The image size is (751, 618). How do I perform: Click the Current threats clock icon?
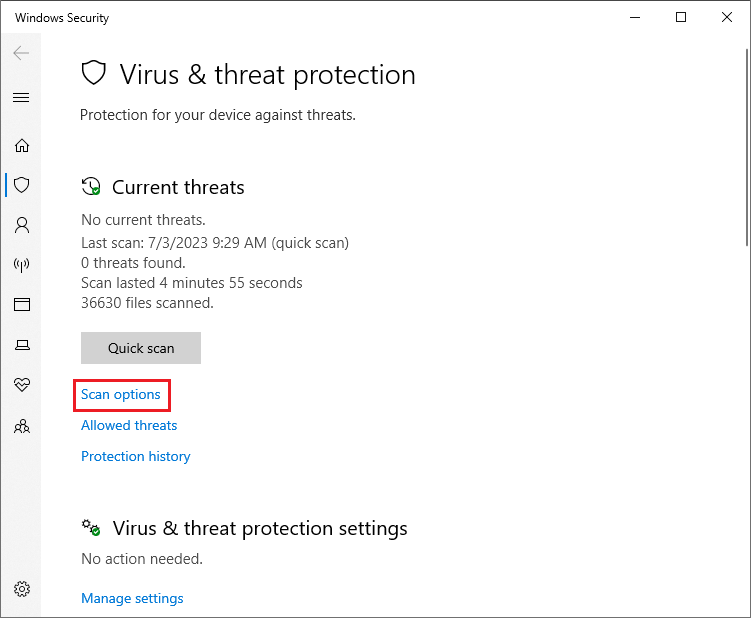point(91,186)
